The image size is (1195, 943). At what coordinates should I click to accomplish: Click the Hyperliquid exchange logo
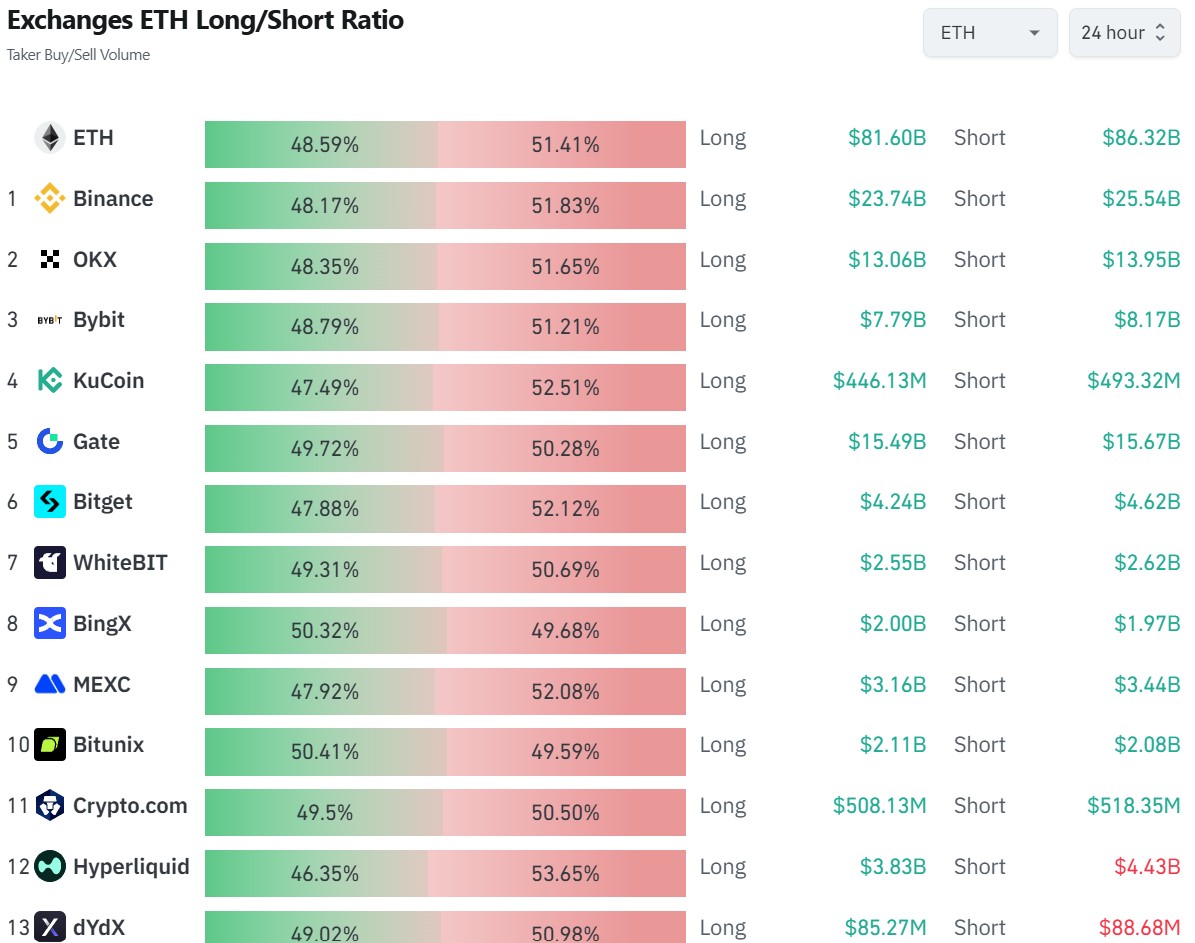pyautogui.click(x=52, y=867)
